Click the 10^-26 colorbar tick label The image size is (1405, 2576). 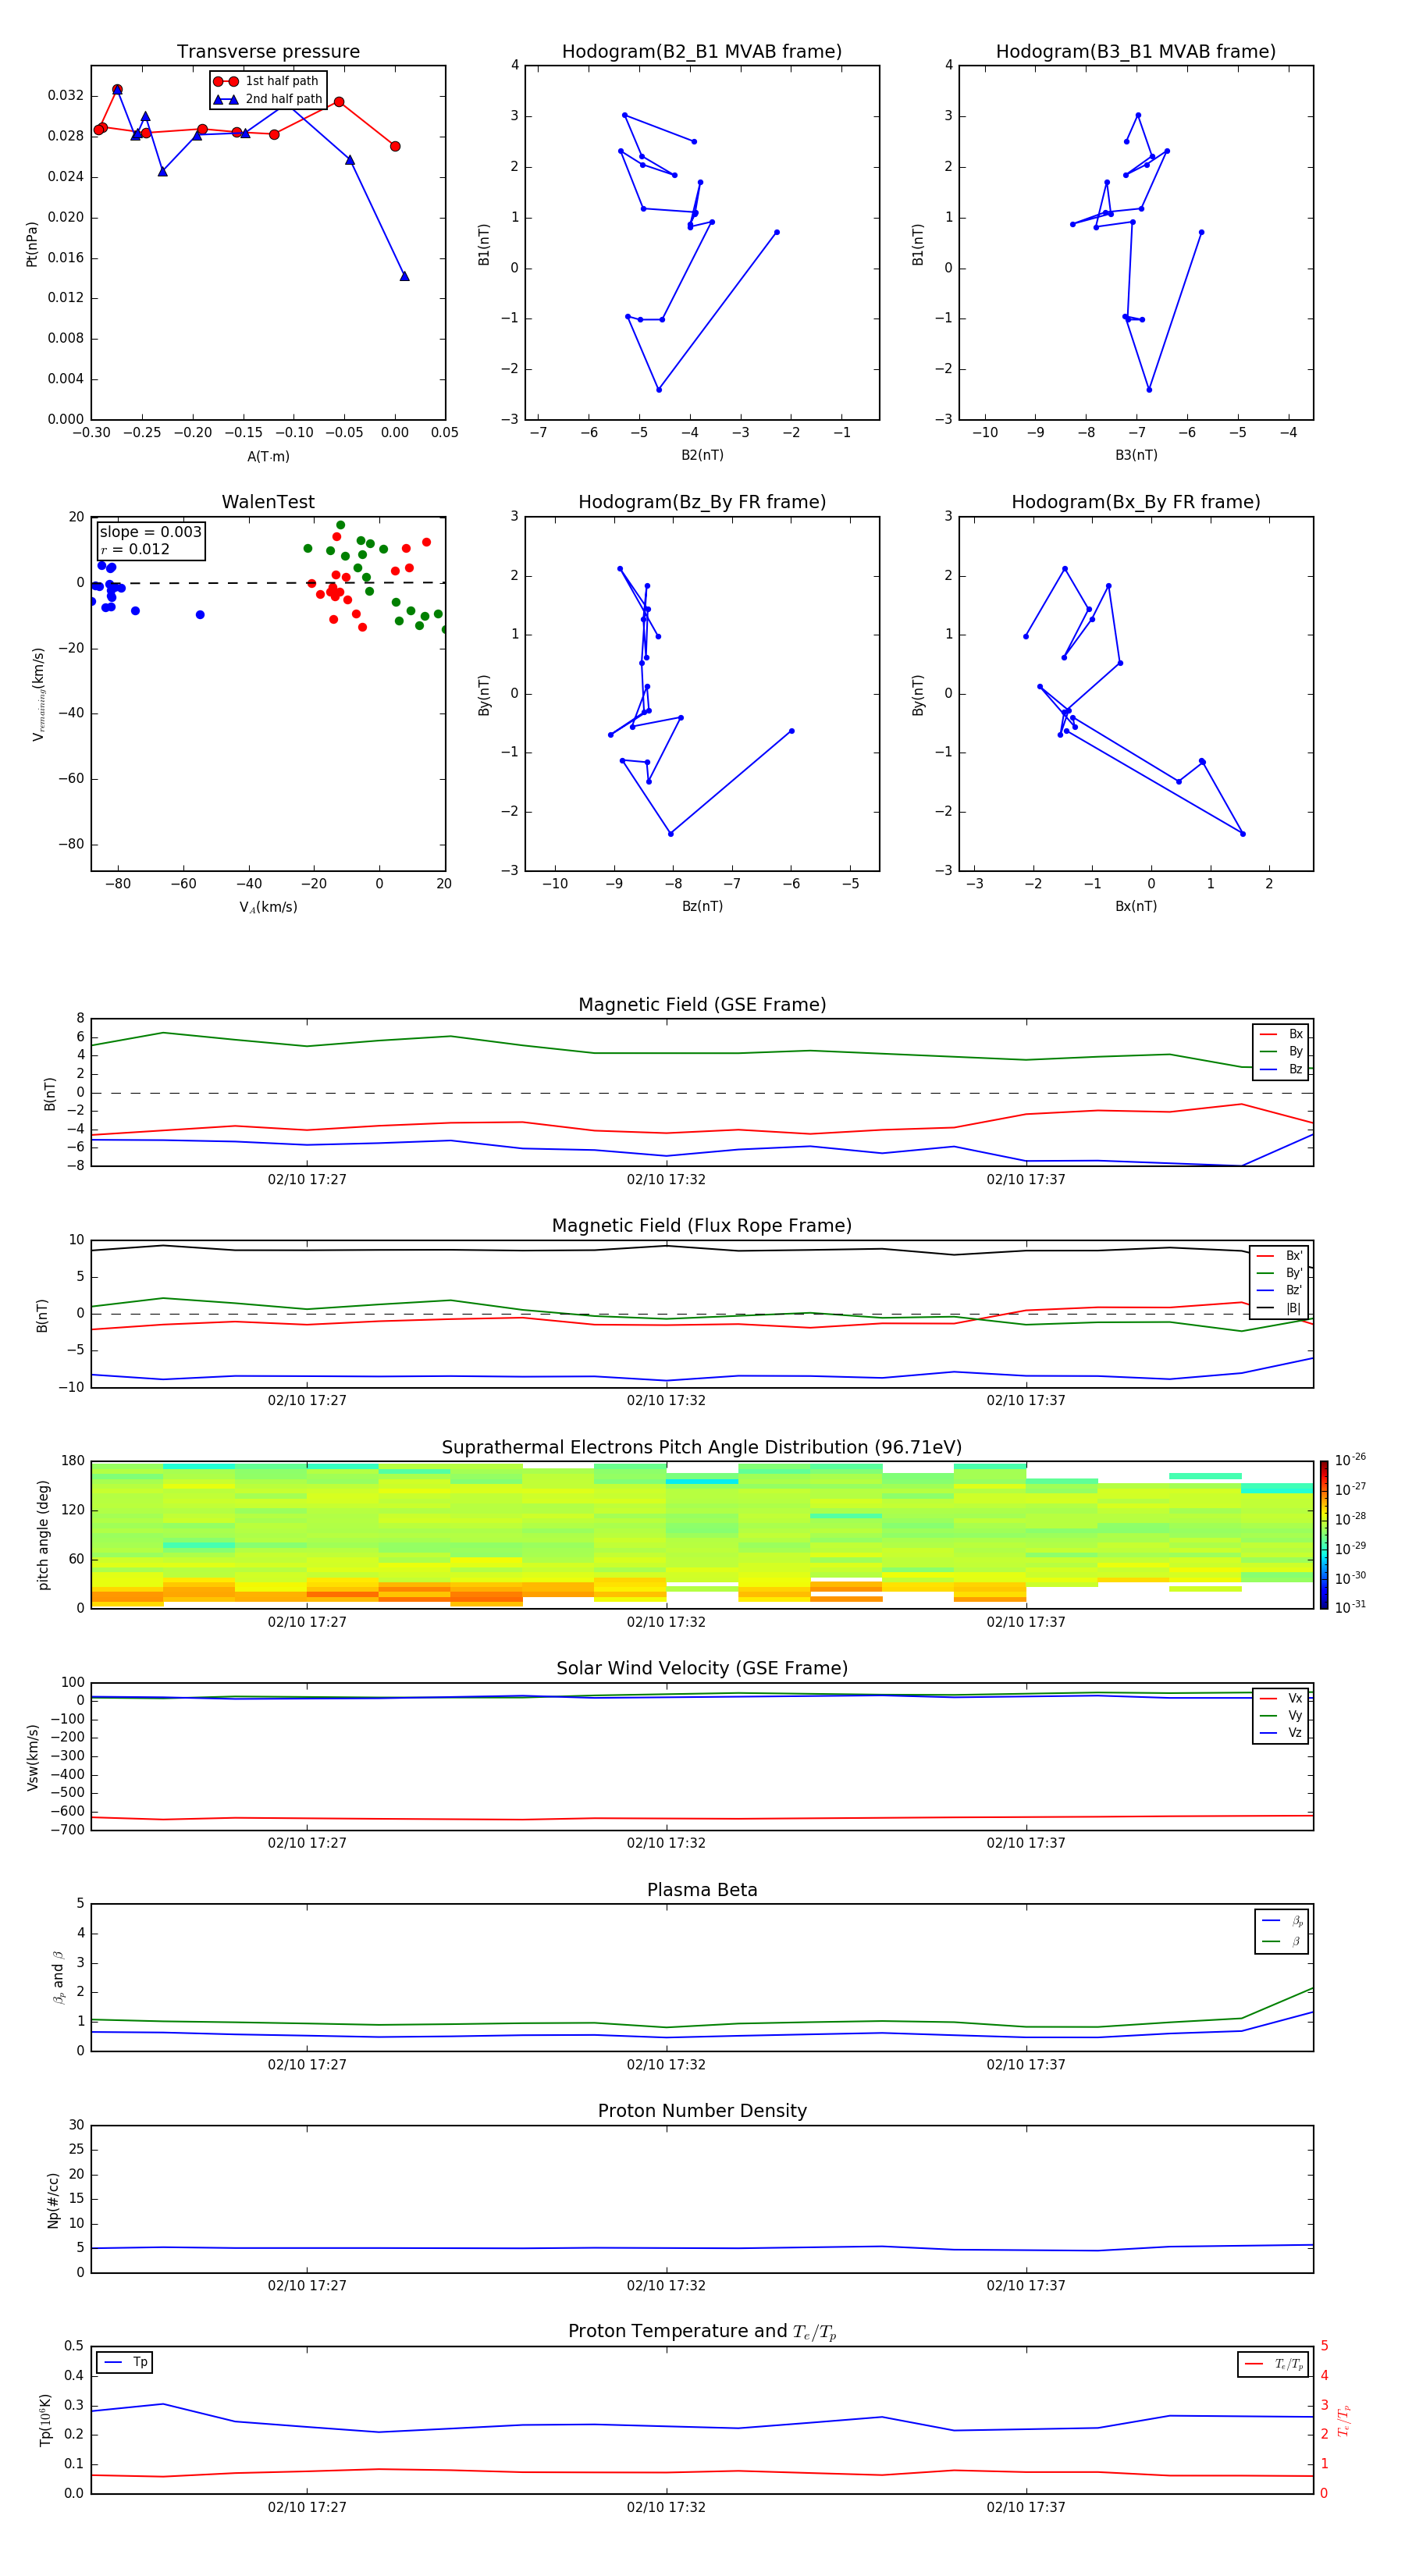click(1350, 1460)
